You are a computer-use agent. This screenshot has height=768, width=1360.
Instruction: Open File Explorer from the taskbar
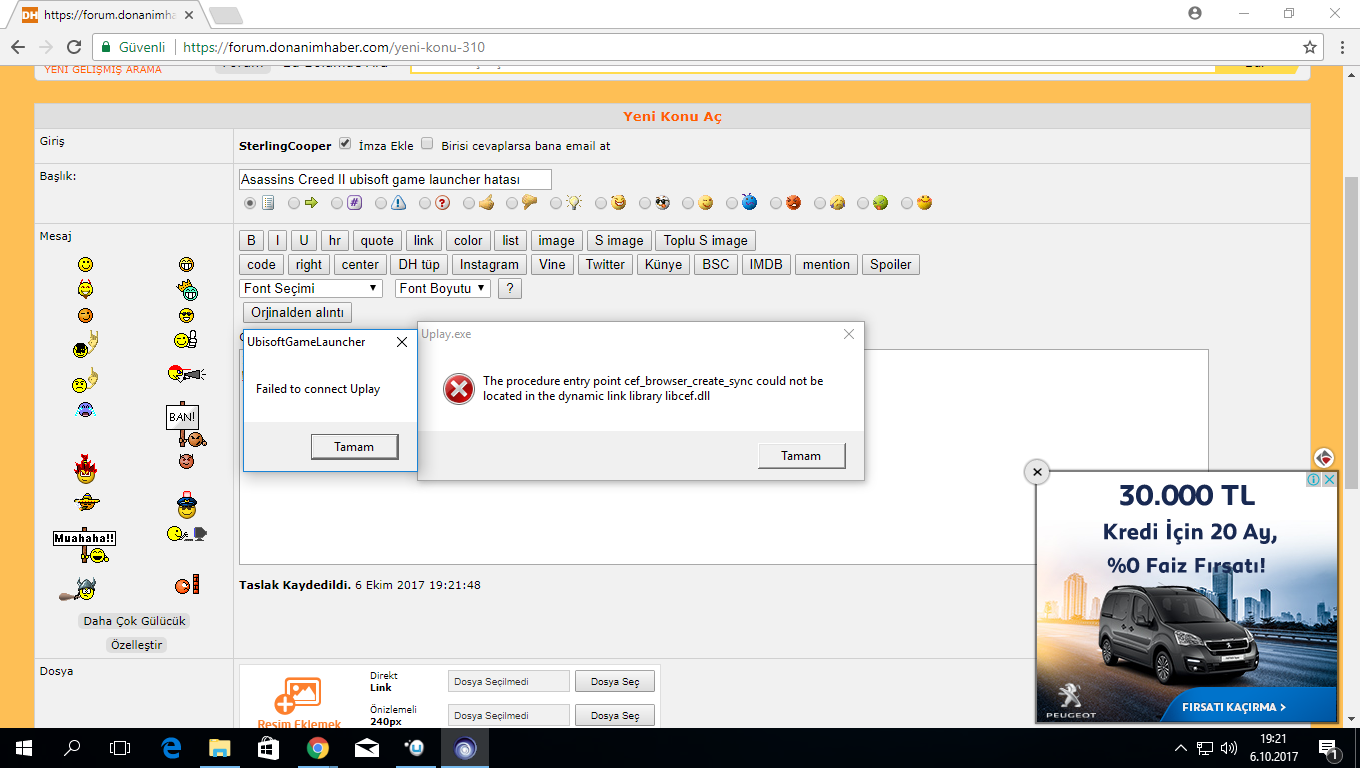click(x=220, y=747)
